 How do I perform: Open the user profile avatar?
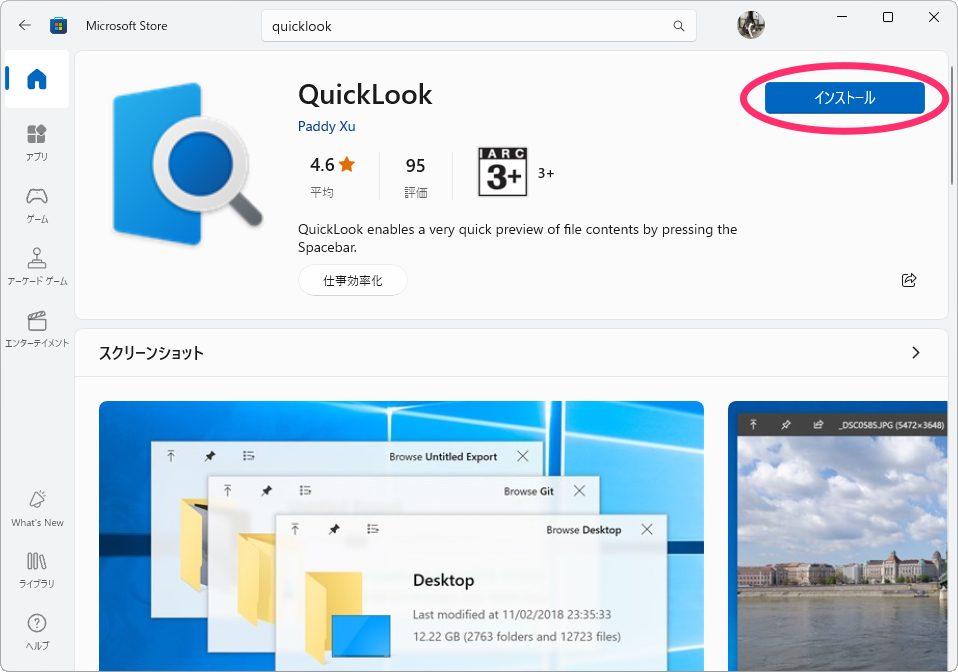click(x=751, y=25)
